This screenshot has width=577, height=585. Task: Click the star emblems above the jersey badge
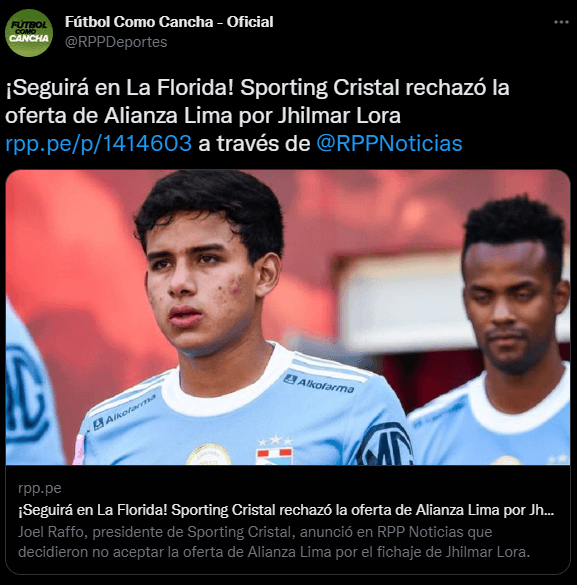point(275,441)
